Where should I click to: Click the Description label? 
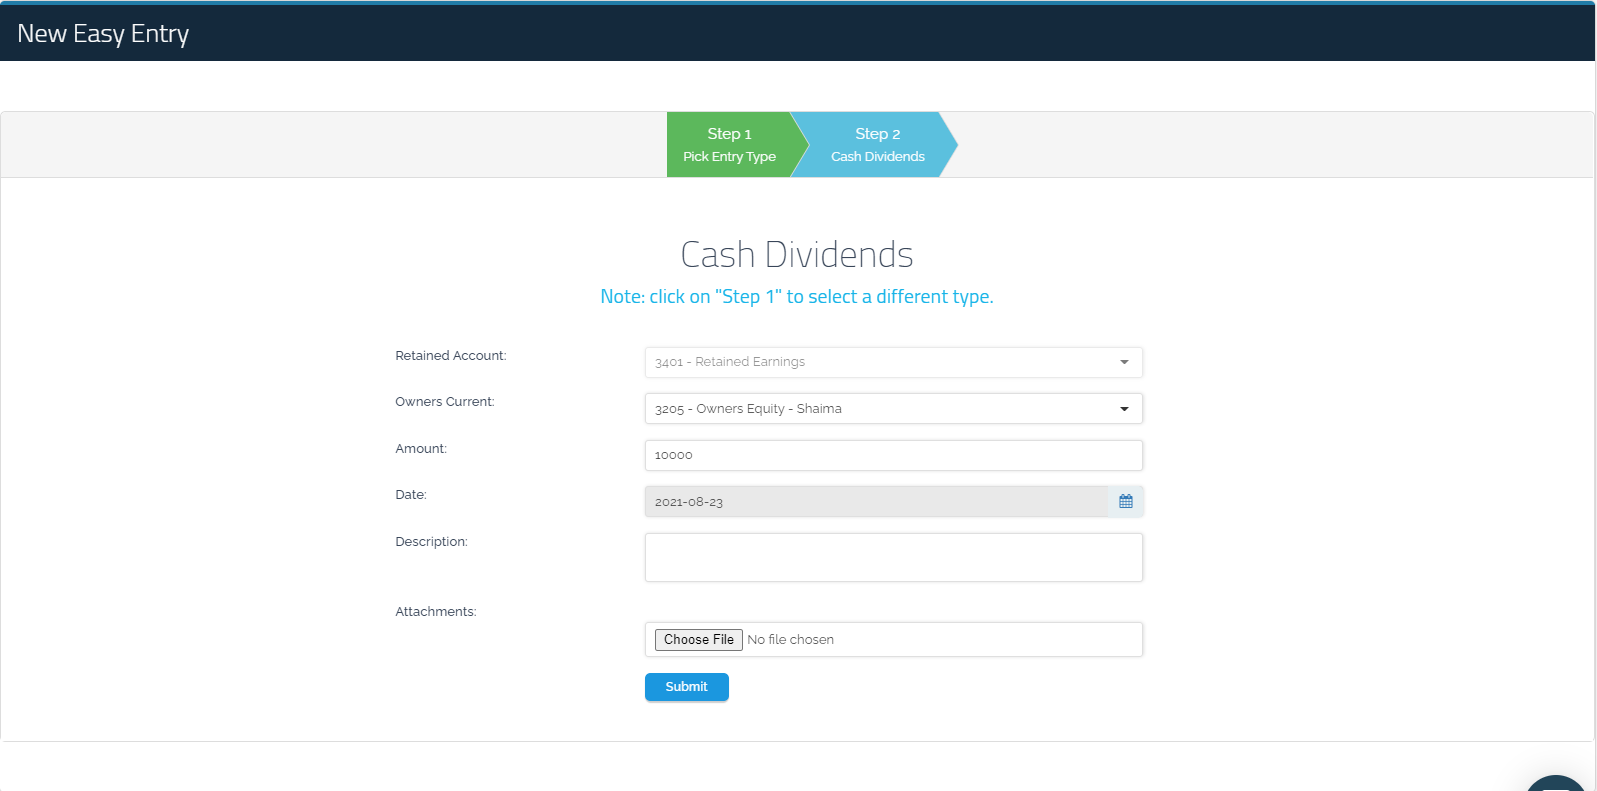(431, 542)
